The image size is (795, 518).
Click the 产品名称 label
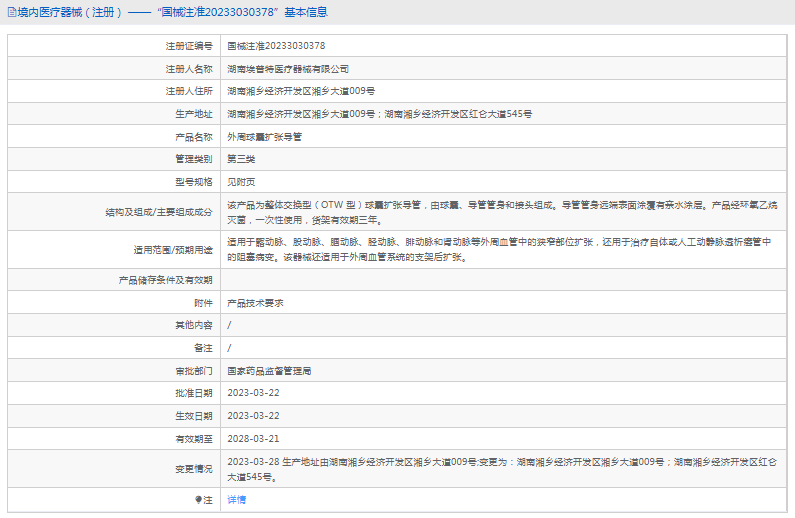[x=194, y=137]
